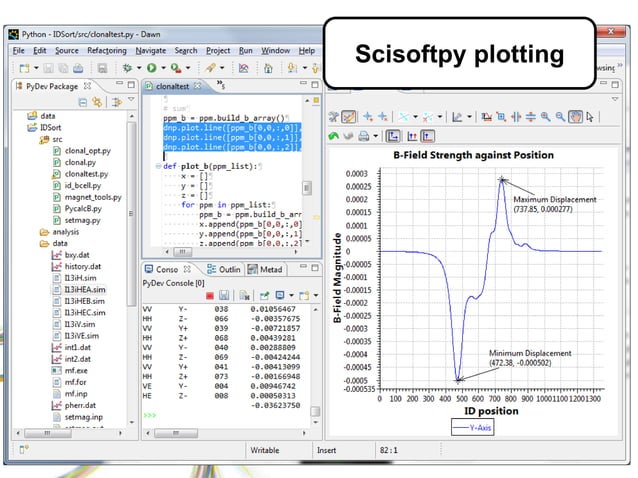Collapse the plot_b function fold marker
638x478 pixels.
coord(155,164)
